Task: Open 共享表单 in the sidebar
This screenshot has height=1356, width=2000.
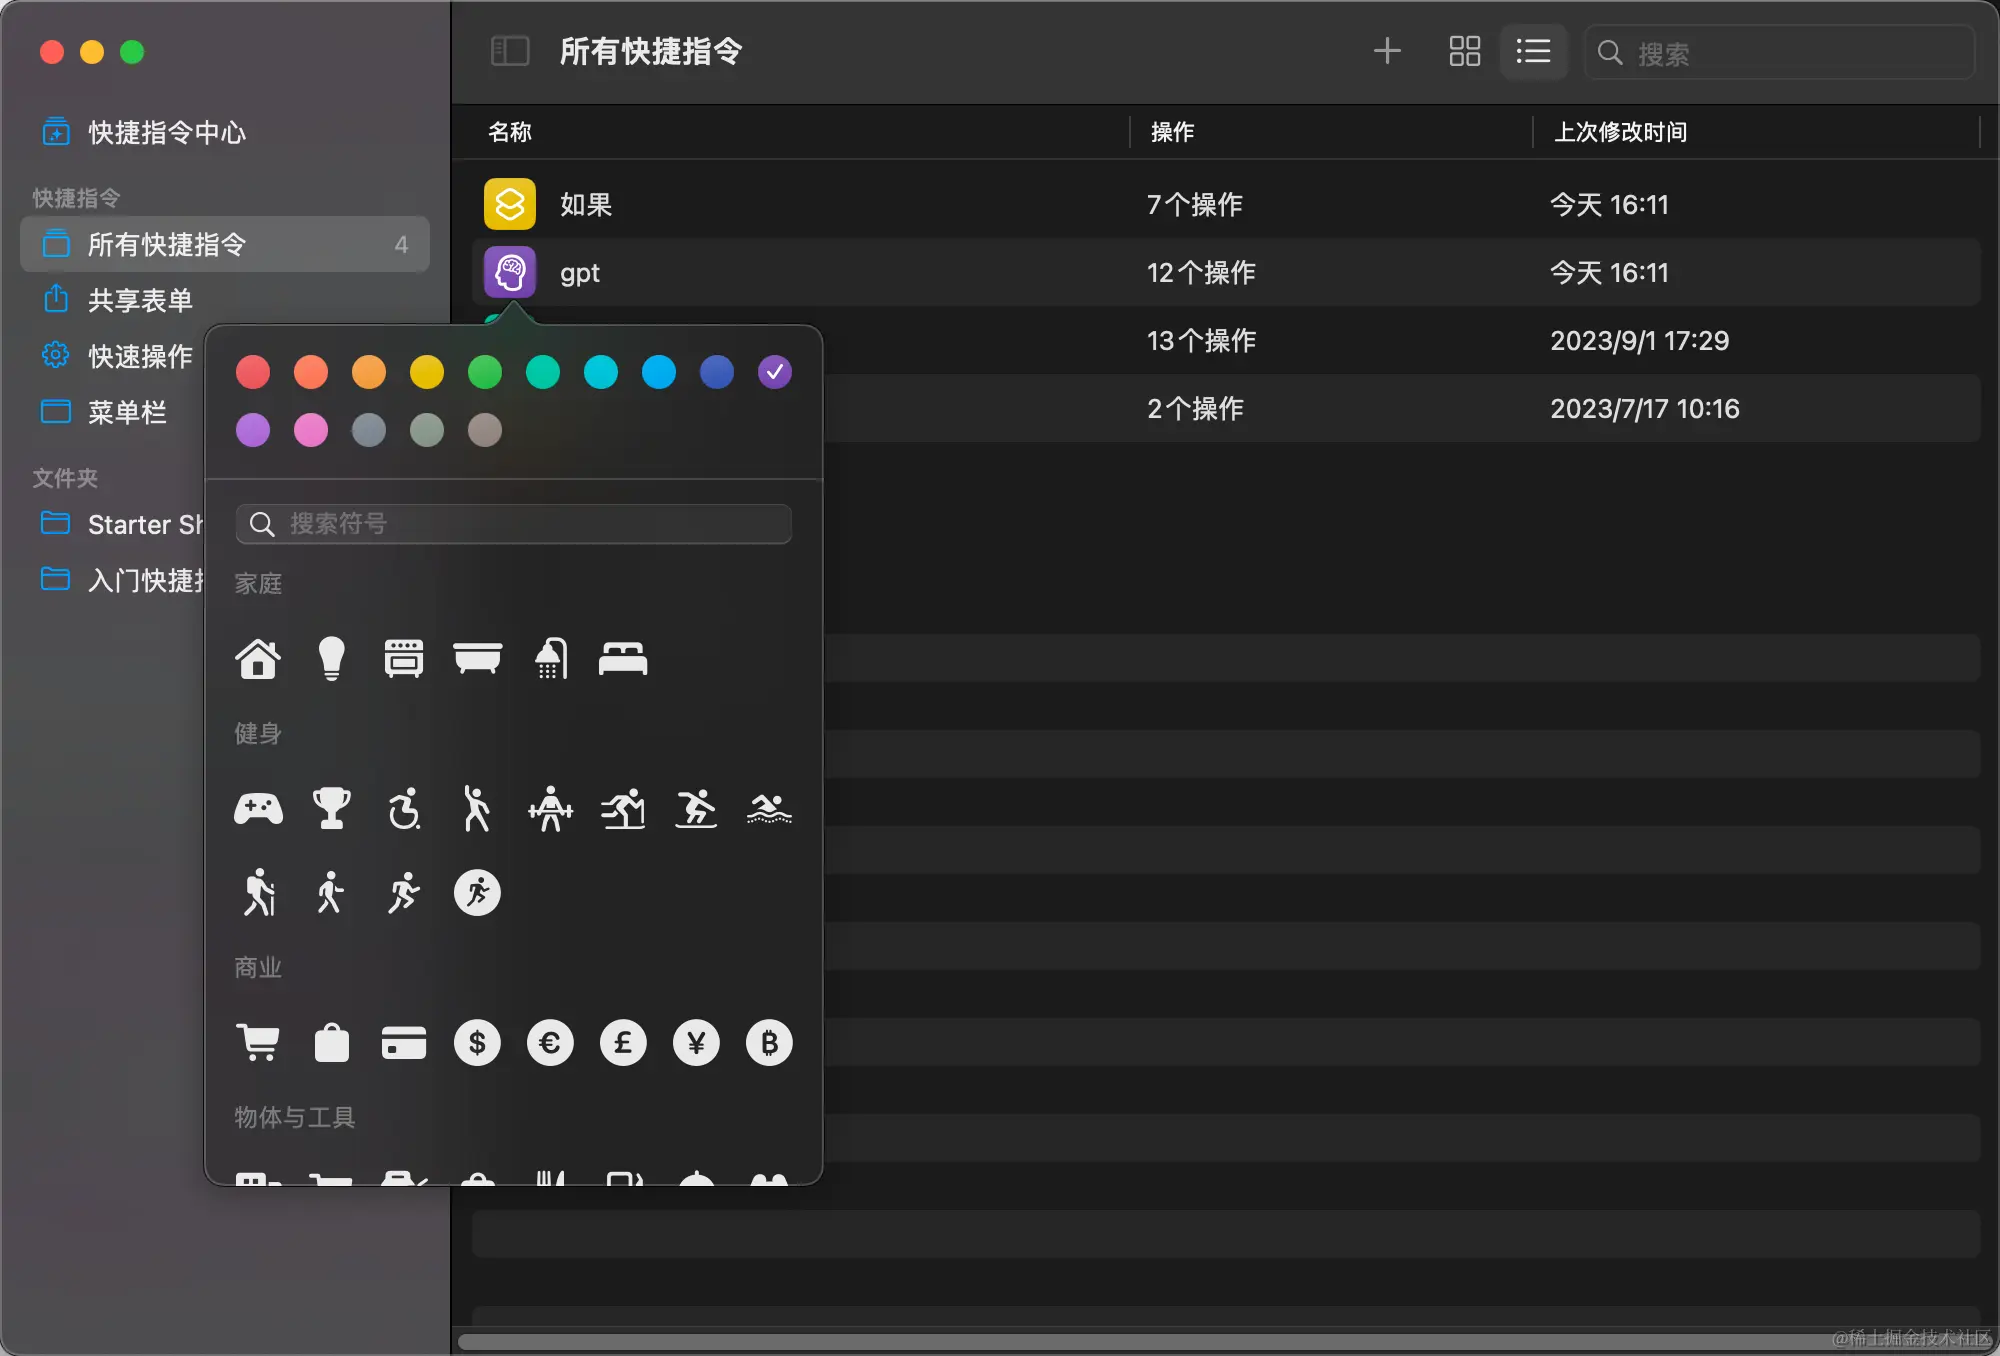Action: [x=140, y=300]
